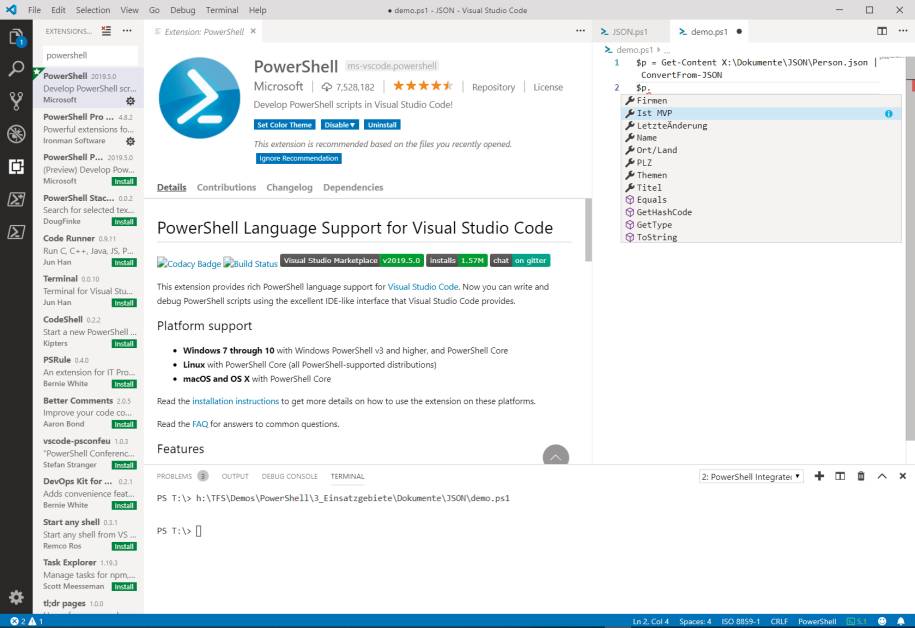Viewport: 915px width, 628px height.
Task: Click the powershell extension search box
Action: 90,55
